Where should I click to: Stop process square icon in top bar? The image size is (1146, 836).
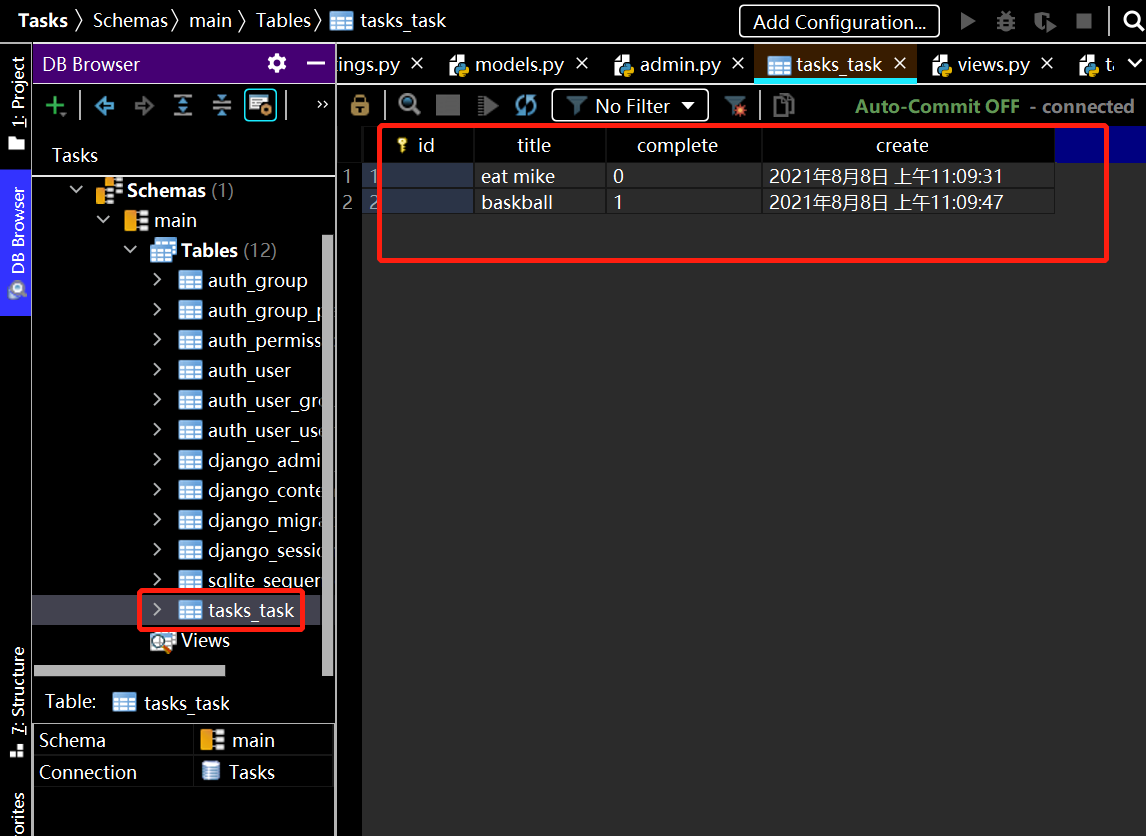click(x=1084, y=21)
